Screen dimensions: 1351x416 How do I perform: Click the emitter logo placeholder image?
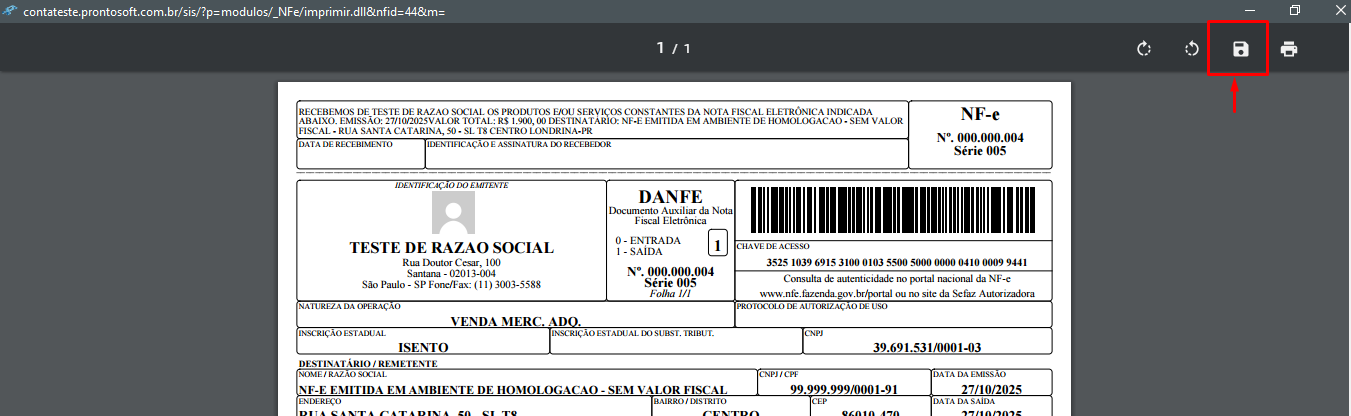click(452, 213)
